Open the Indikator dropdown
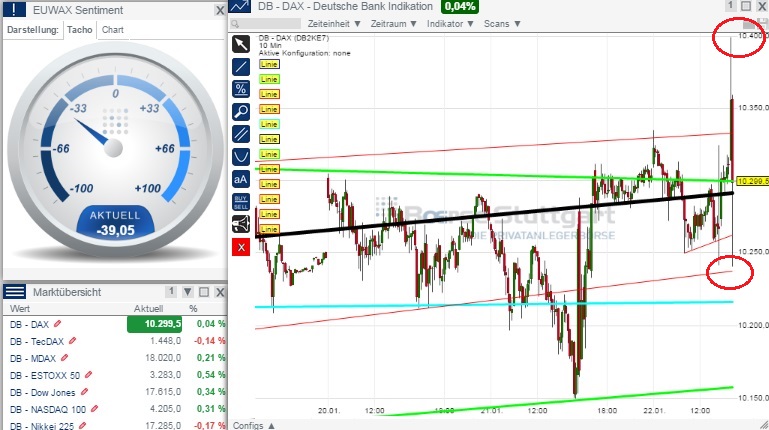Viewport: 769px width, 430px height. click(450, 24)
